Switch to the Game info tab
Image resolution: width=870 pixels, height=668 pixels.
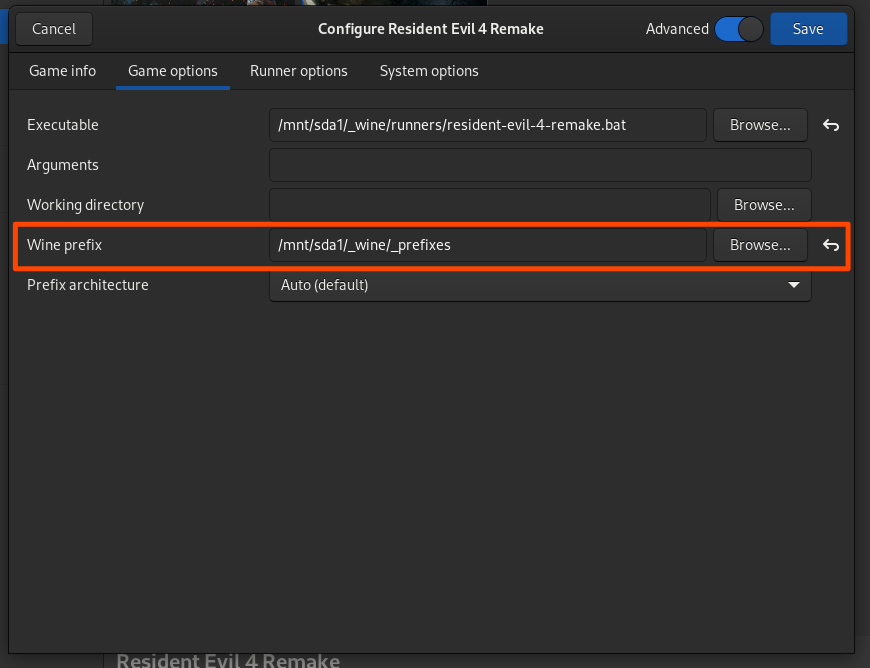62,71
